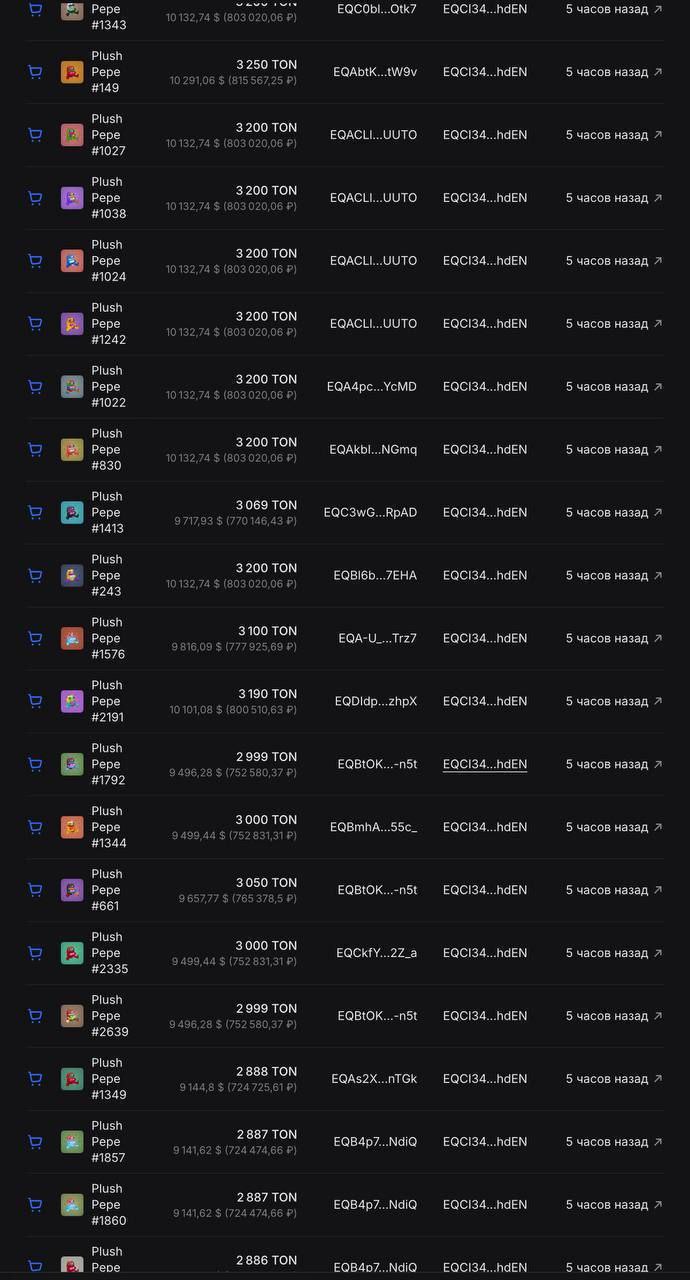Open seller address EQAbtK...tW9v
The width and height of the screenshot is (690, 1280).
(x=375, y=72)
